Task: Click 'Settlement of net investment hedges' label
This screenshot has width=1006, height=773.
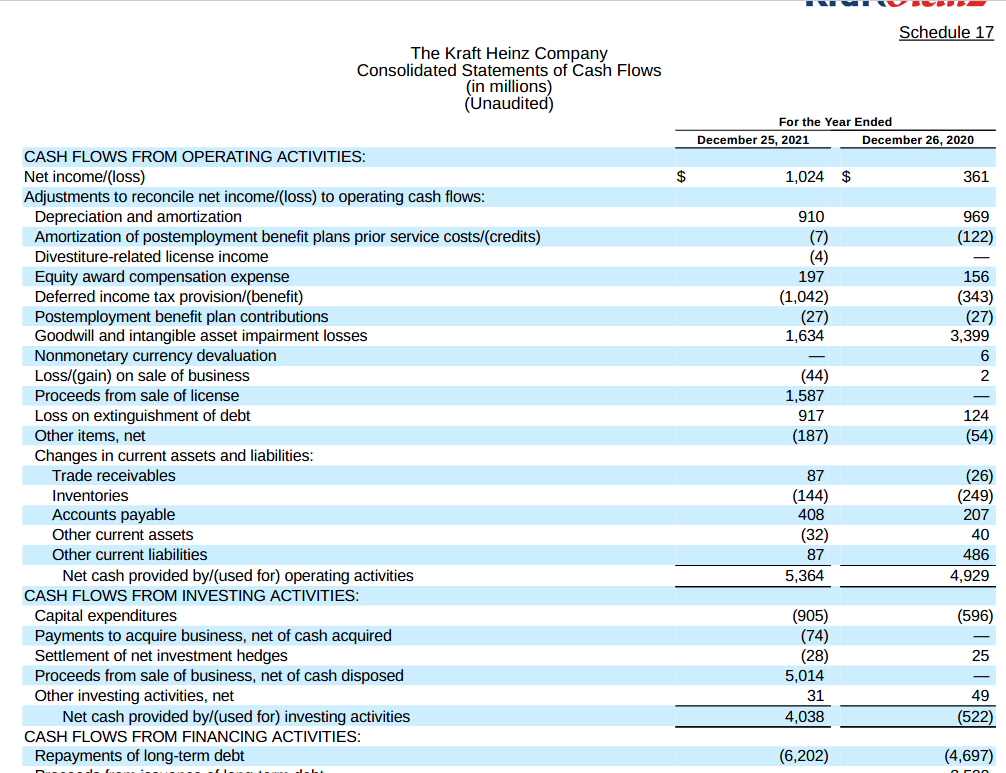Action: click(x=161, y=655)
